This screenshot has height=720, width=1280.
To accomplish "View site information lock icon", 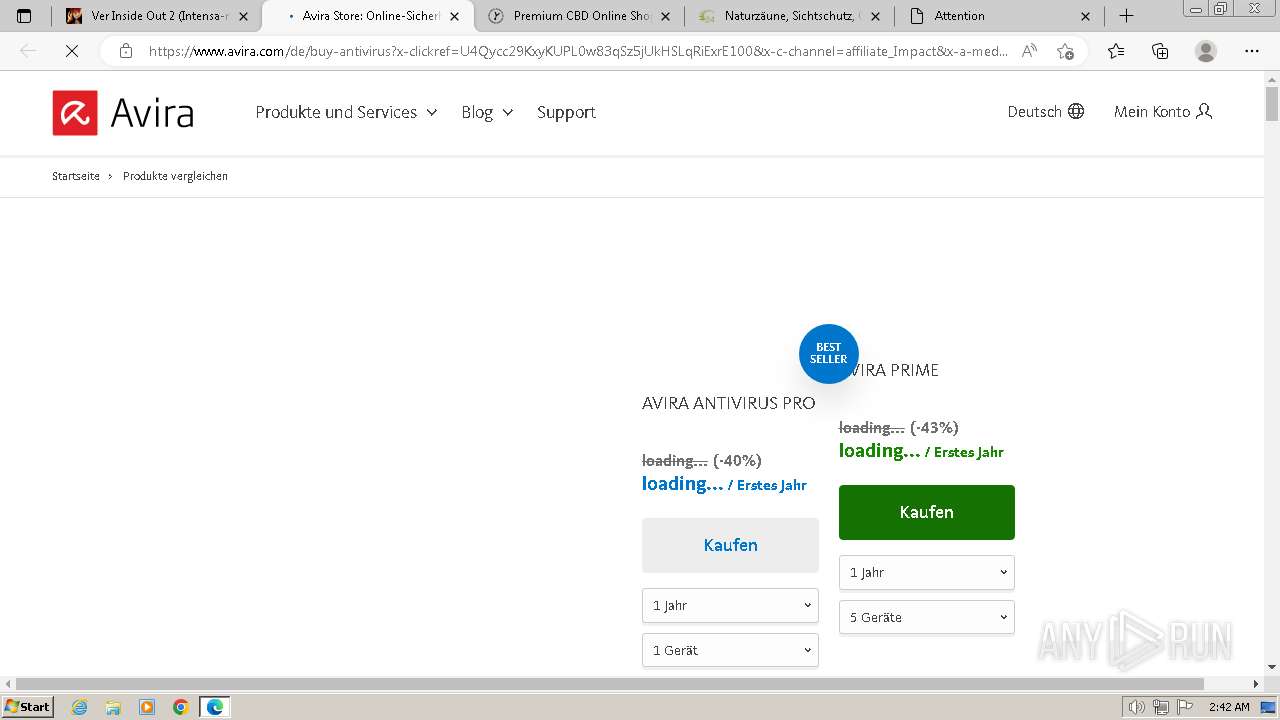I will [126, 51].
